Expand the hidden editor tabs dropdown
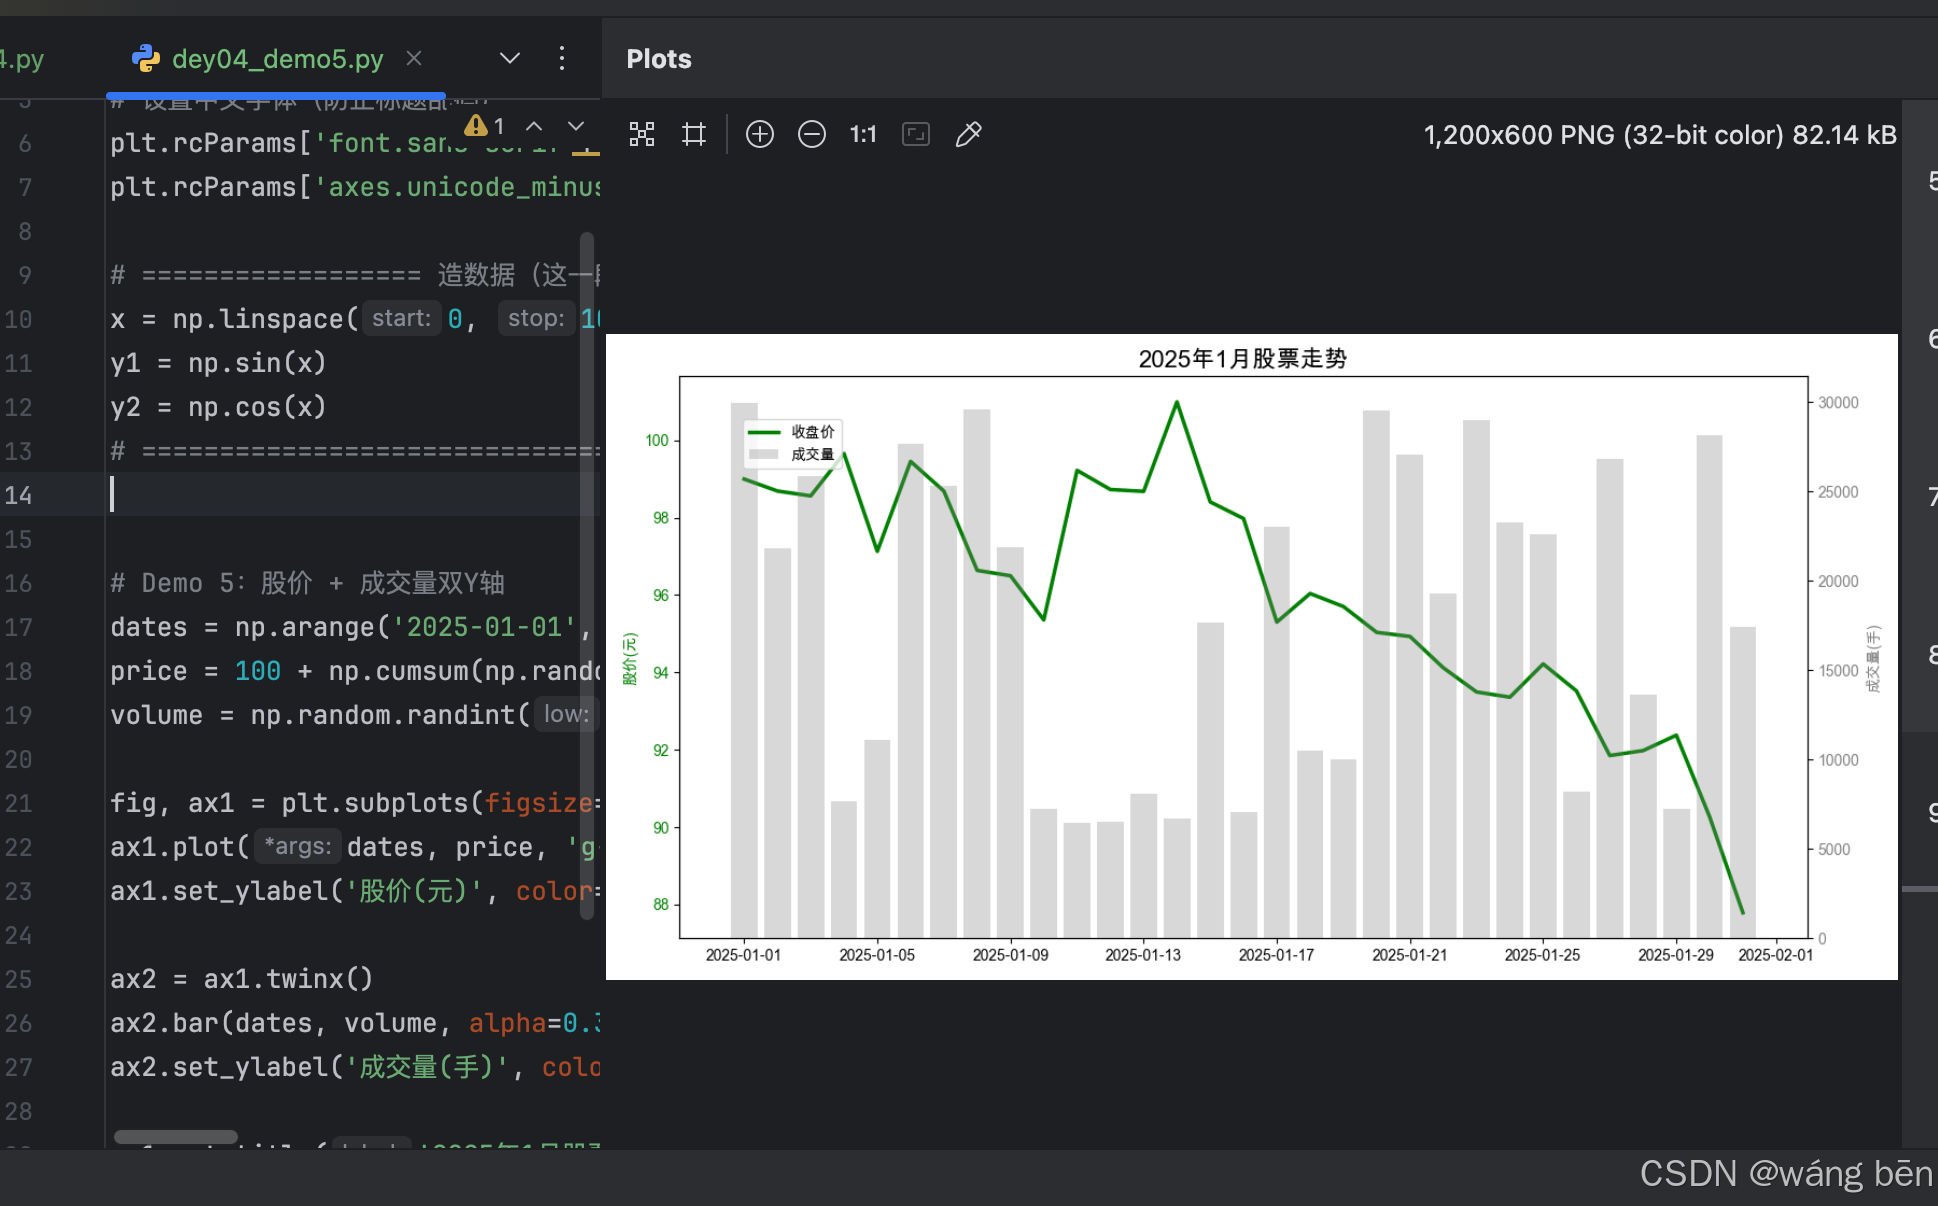1938x1206 pixels. [510, 59]
